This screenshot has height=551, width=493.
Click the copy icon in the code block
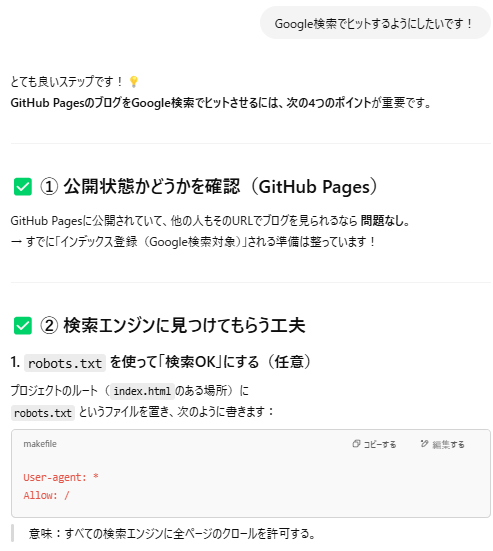pos(356,443)
